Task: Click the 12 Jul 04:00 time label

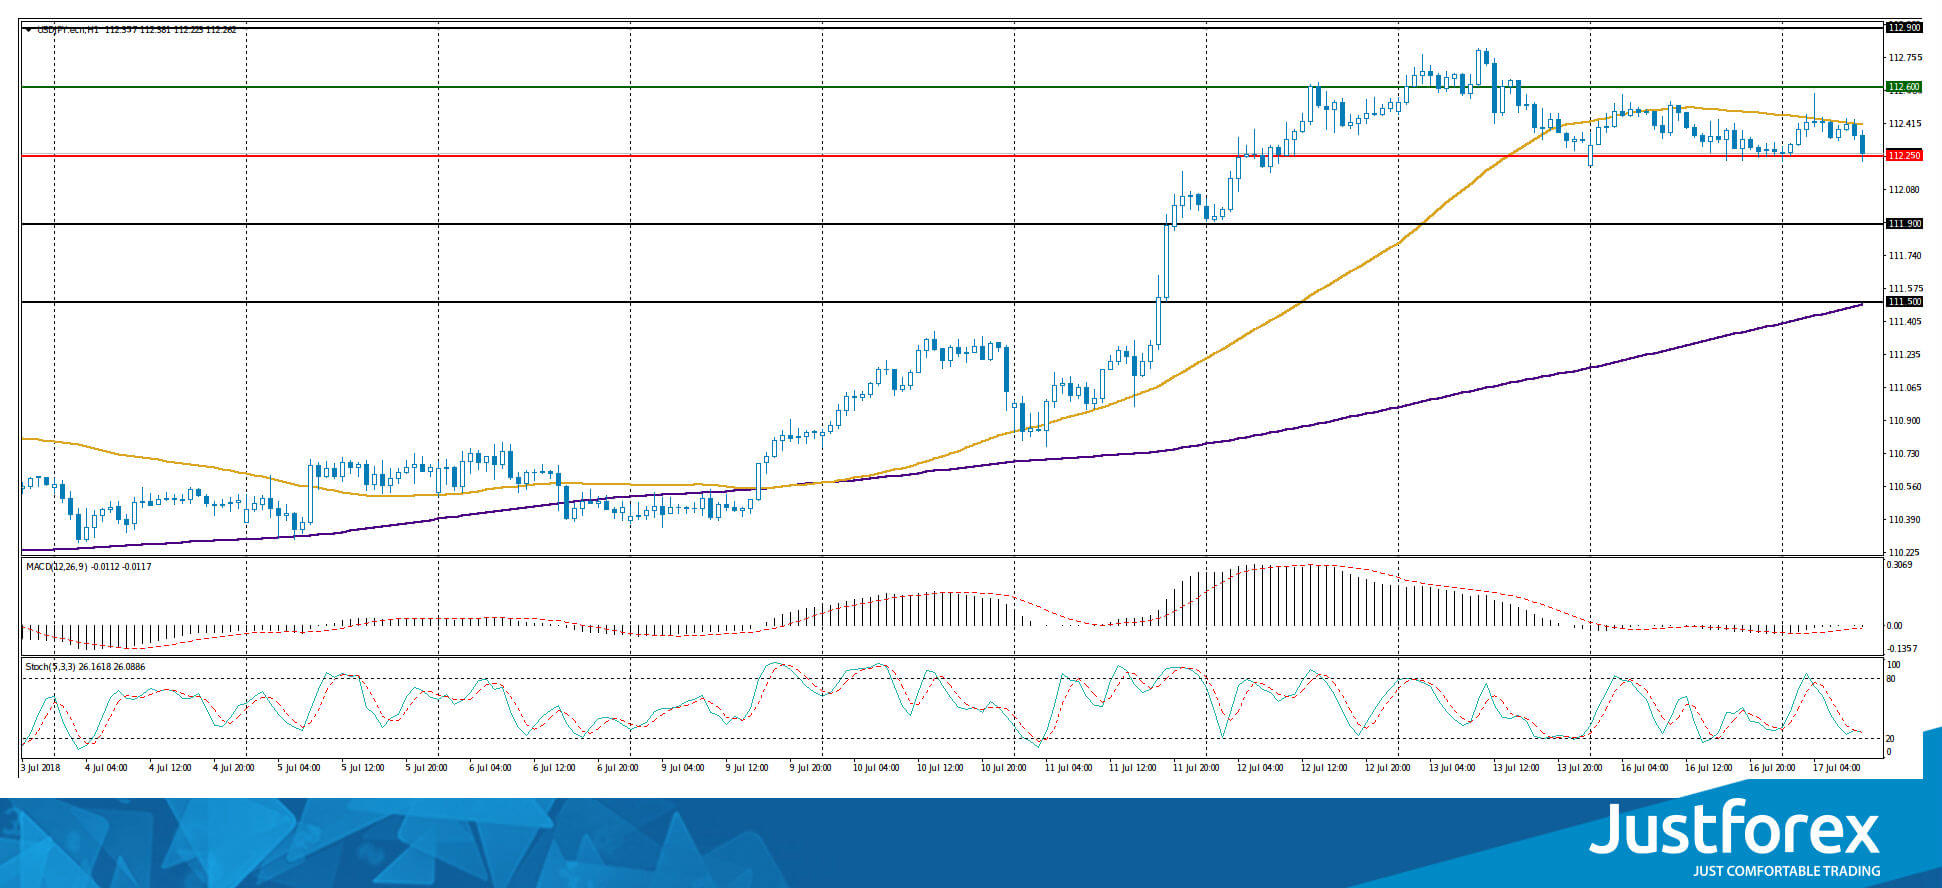Action: pos(1261,768)
